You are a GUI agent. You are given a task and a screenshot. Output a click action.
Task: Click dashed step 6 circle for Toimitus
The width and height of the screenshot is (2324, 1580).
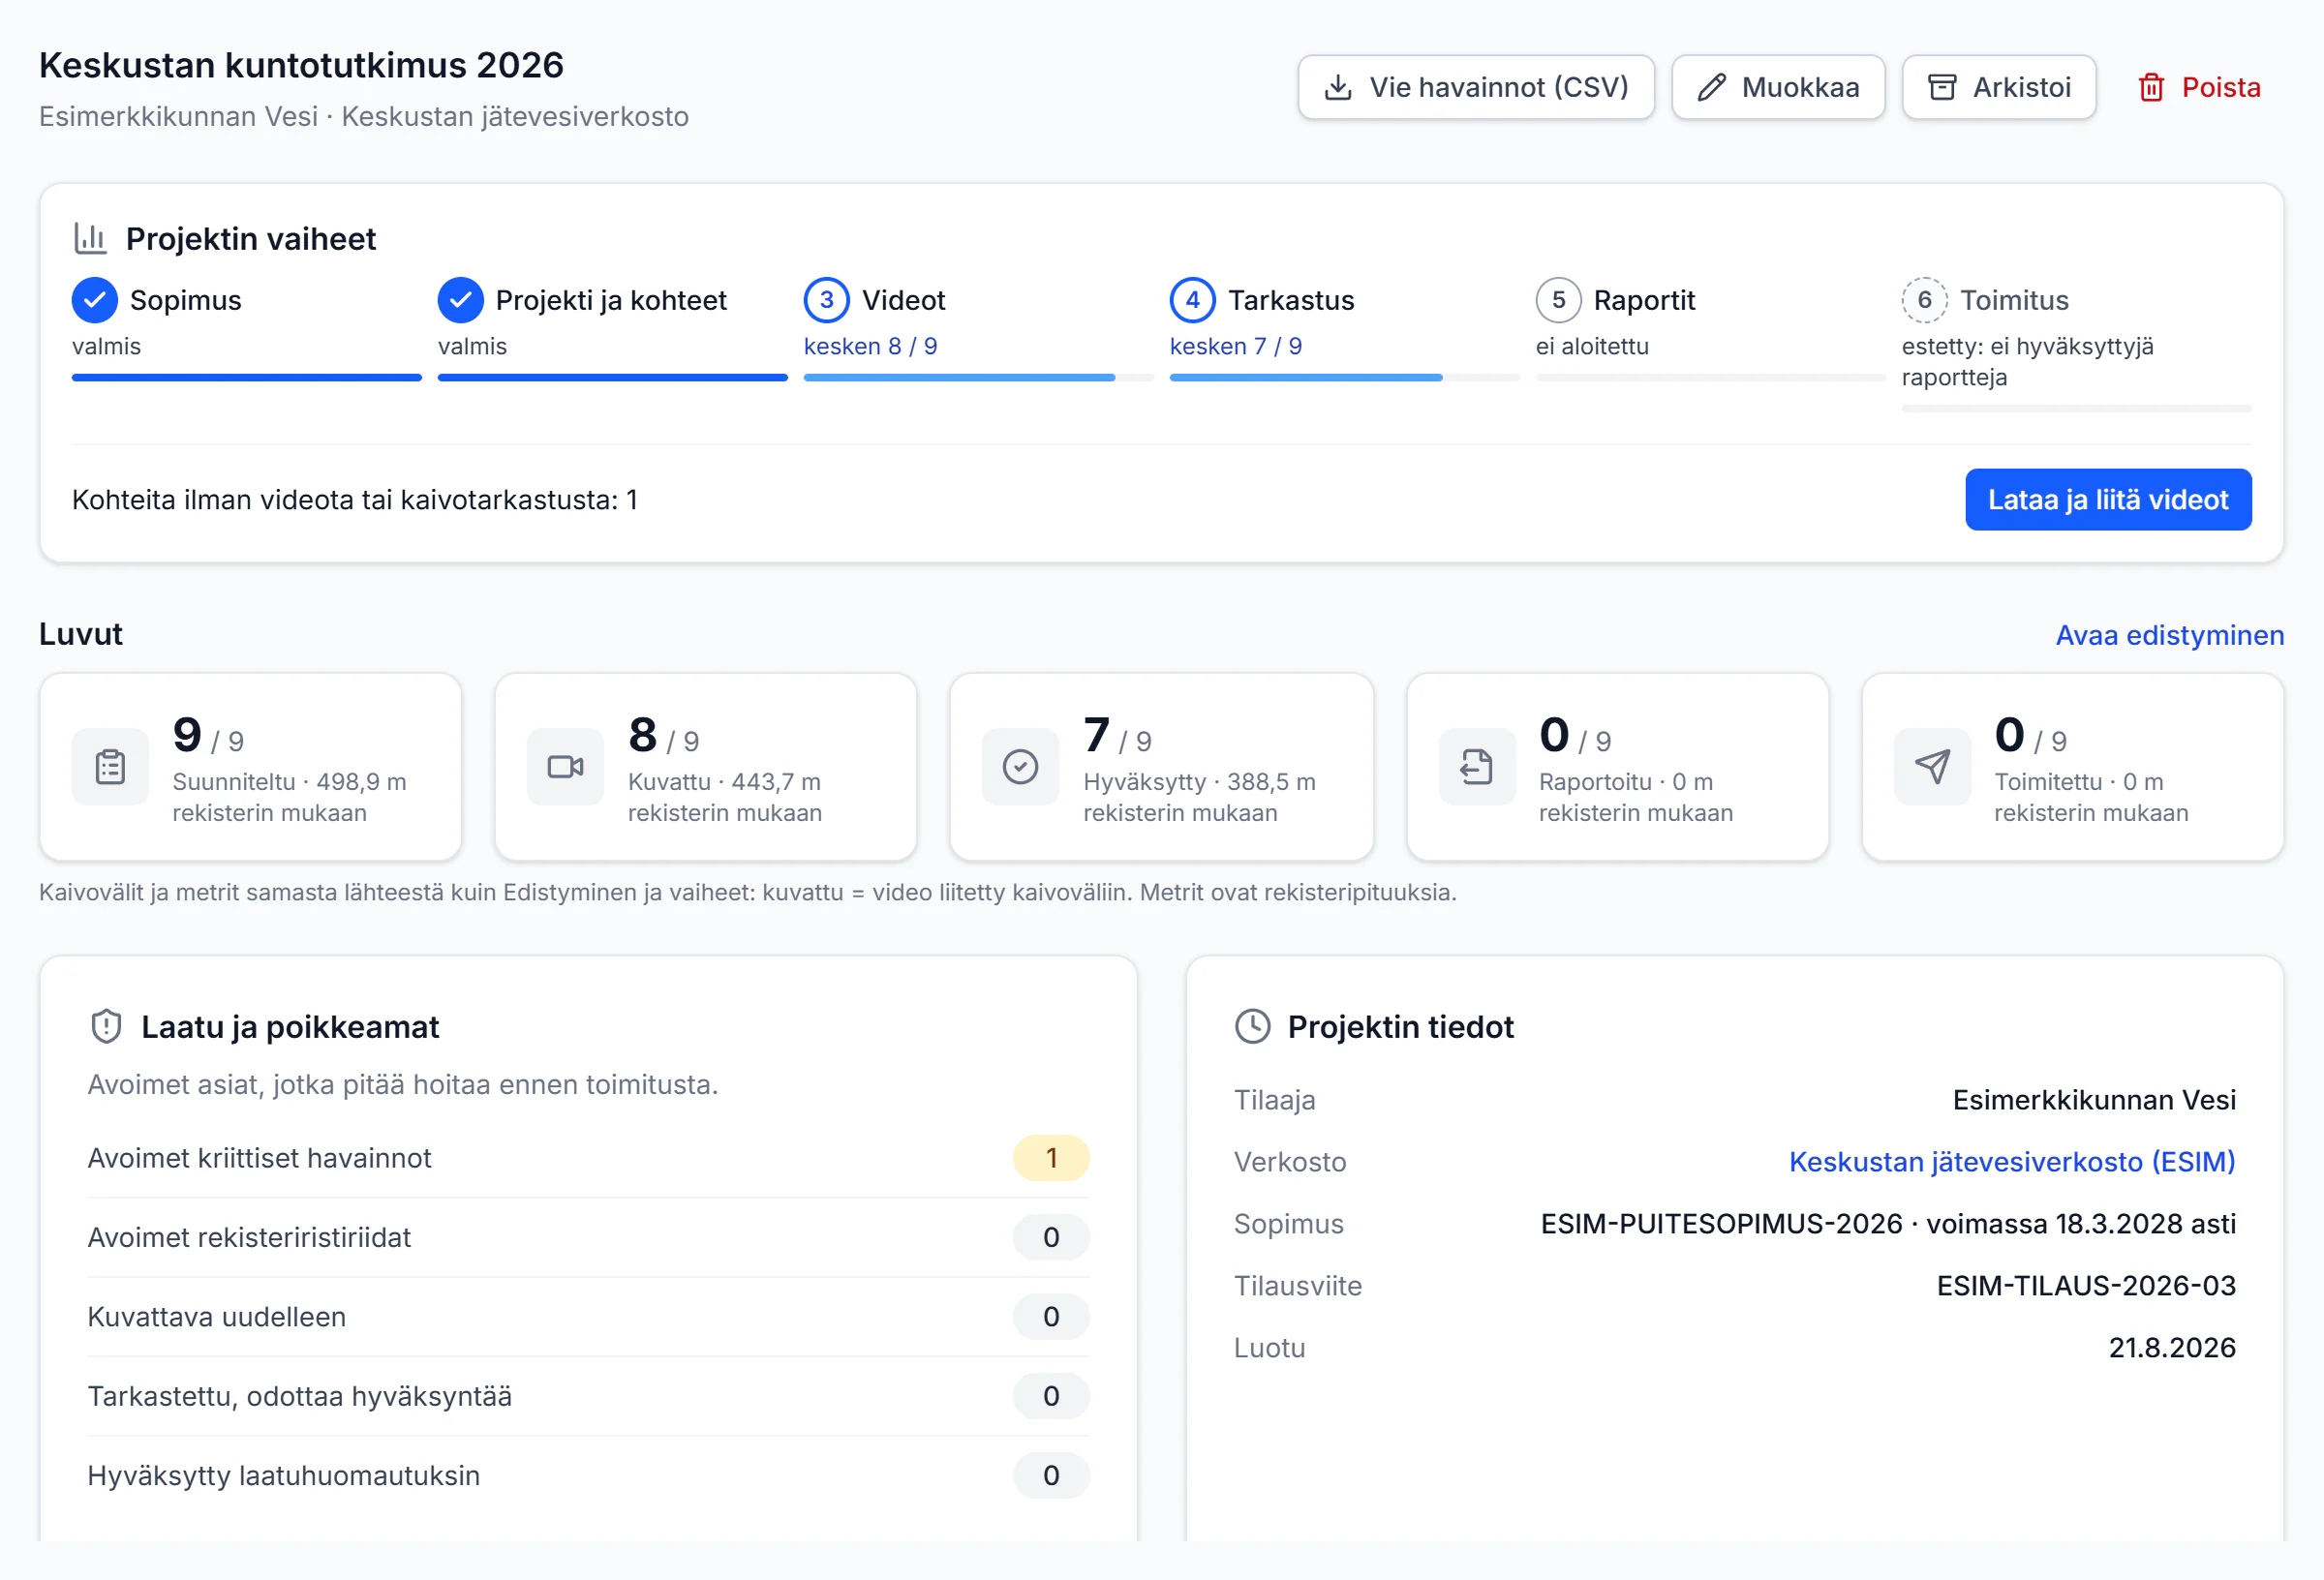click(1925, 300)
